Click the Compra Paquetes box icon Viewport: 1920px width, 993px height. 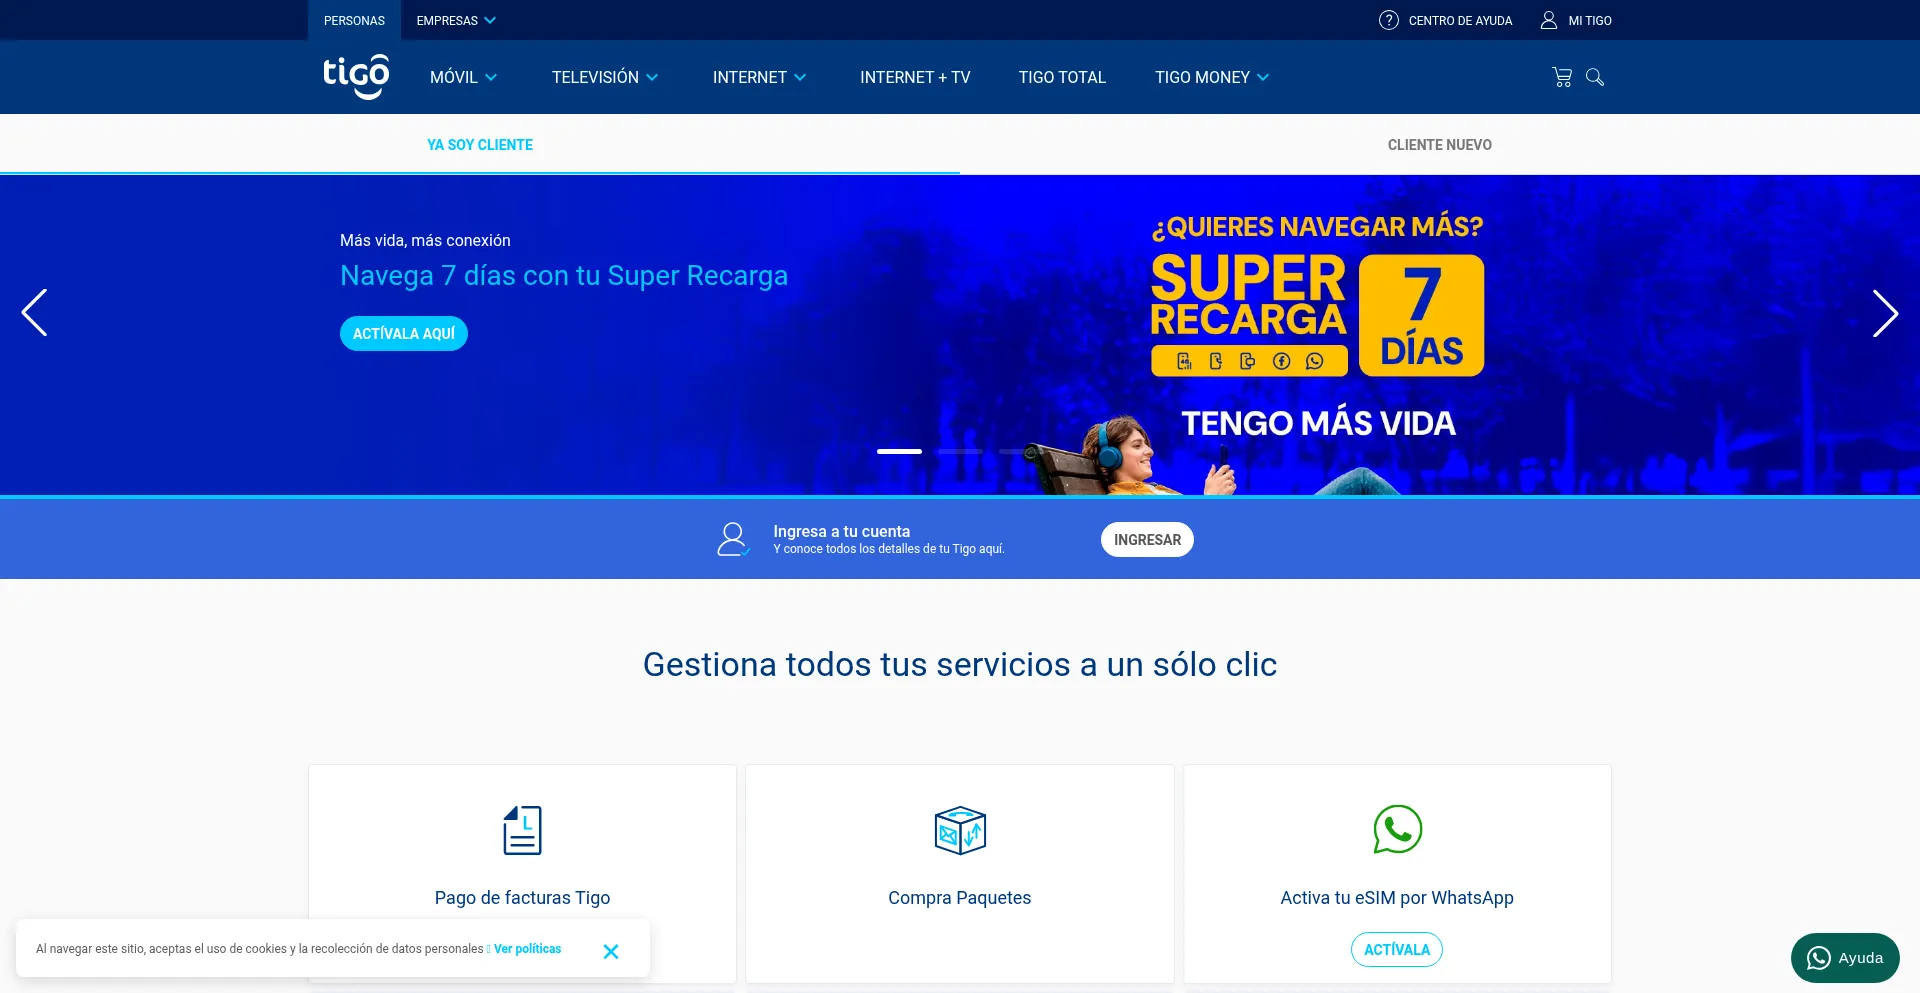click(x=959, y=830)
